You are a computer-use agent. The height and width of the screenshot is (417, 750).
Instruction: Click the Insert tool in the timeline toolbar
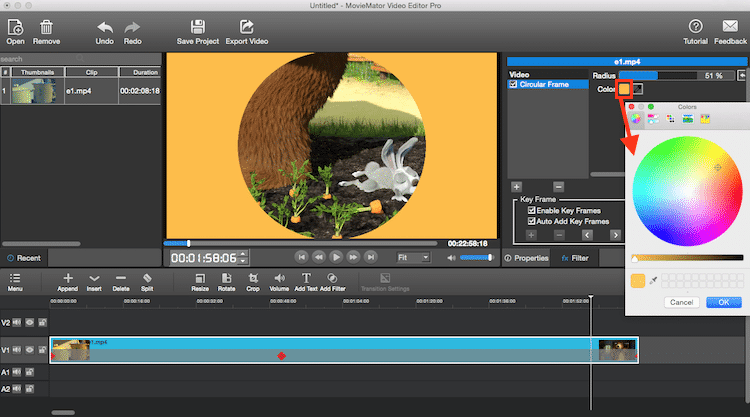pos(94,282)
